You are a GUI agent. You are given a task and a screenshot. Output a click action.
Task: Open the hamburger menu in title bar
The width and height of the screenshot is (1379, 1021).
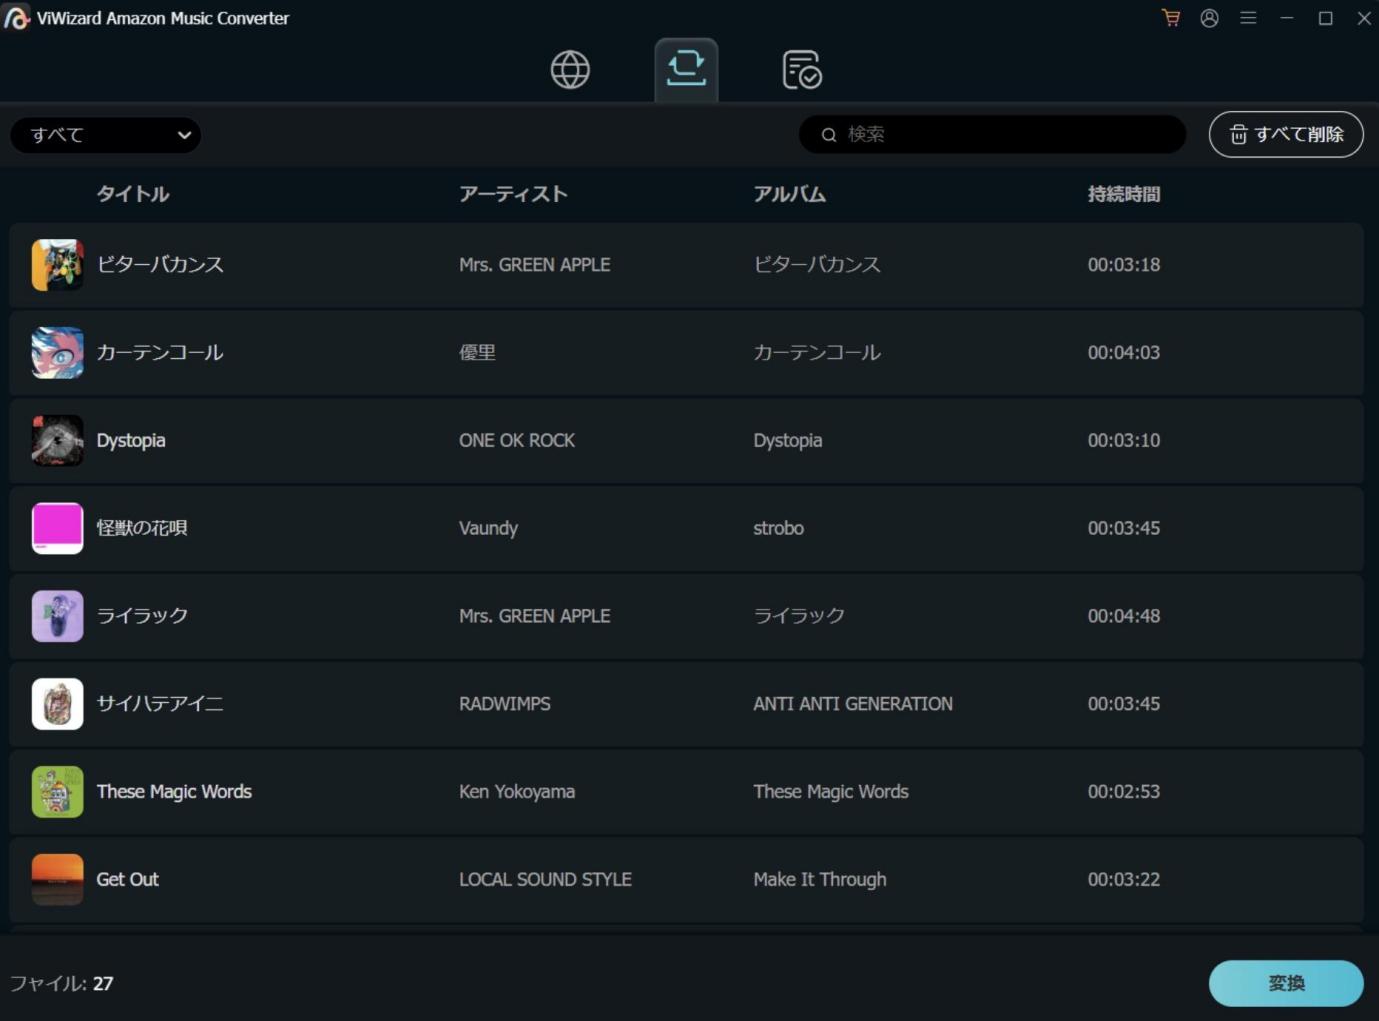1248,18
